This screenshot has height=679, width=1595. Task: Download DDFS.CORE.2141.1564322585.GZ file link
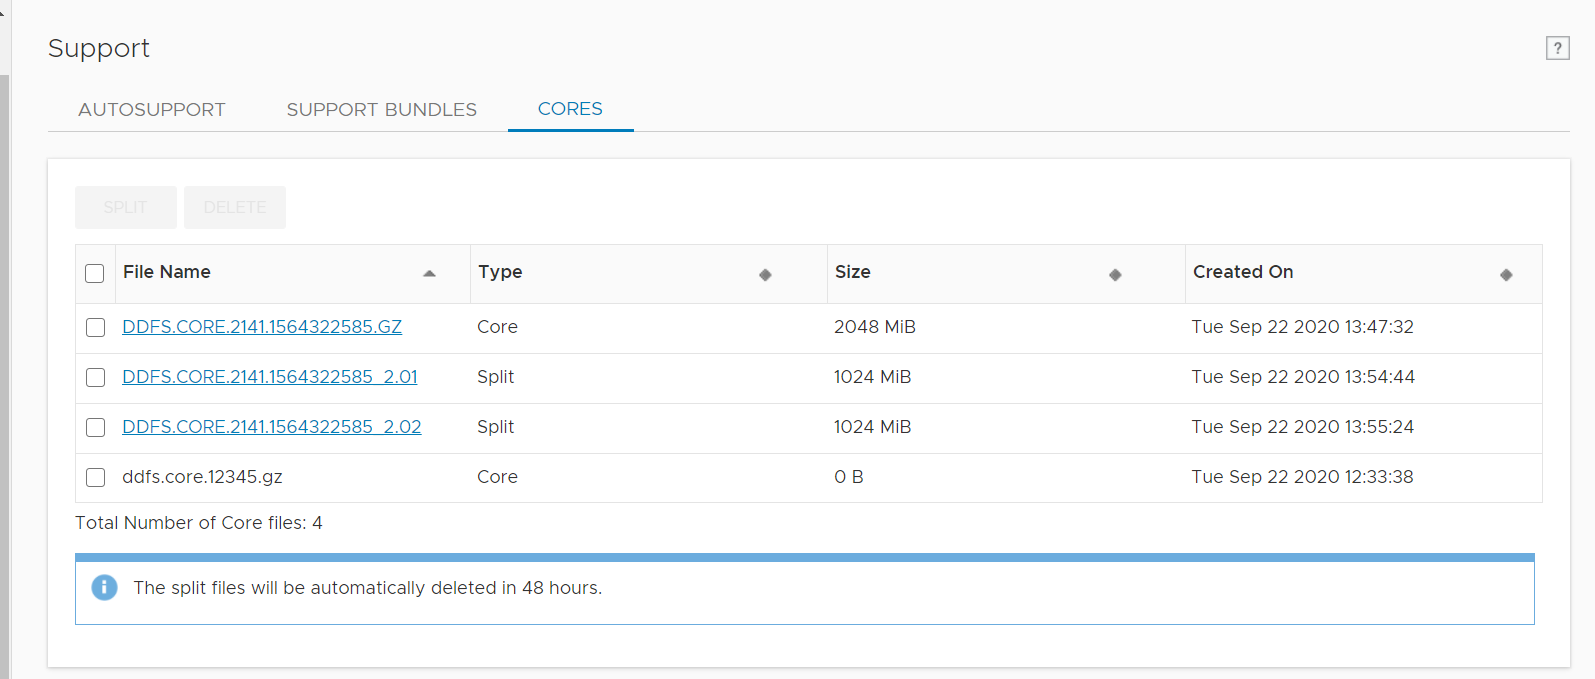[x=262, y=327]
